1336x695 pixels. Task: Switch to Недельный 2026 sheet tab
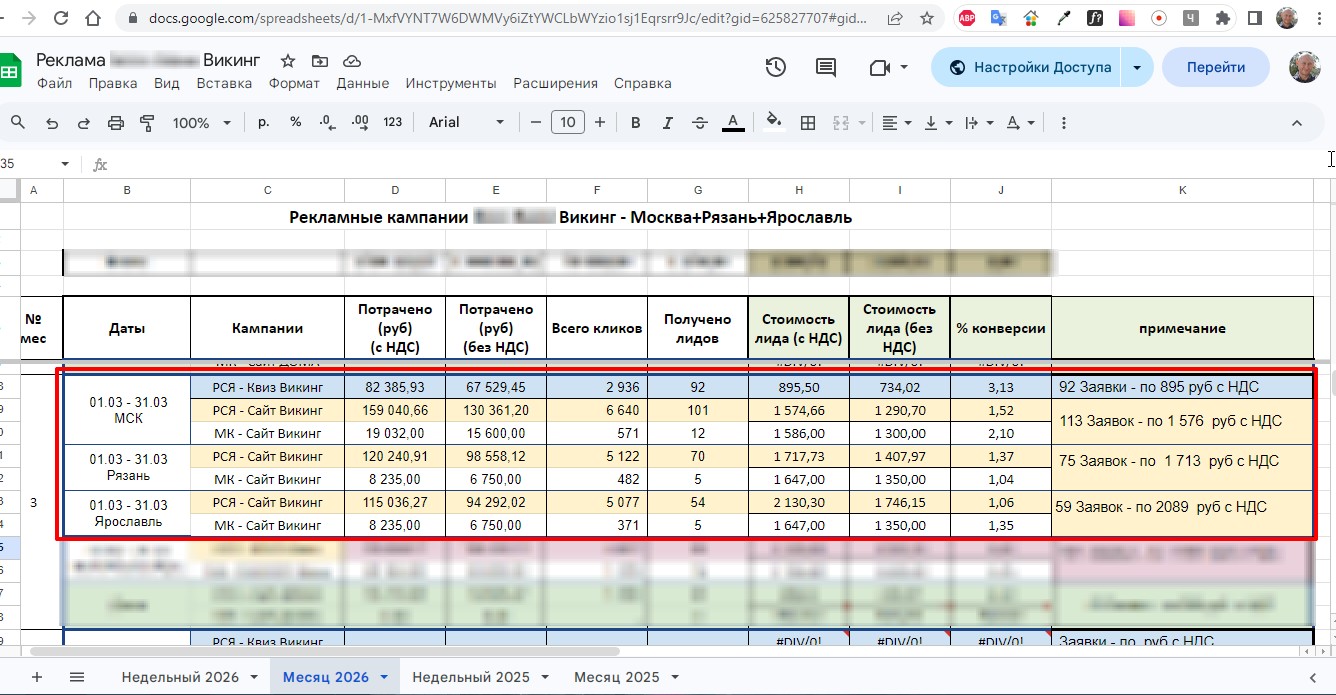180,677
